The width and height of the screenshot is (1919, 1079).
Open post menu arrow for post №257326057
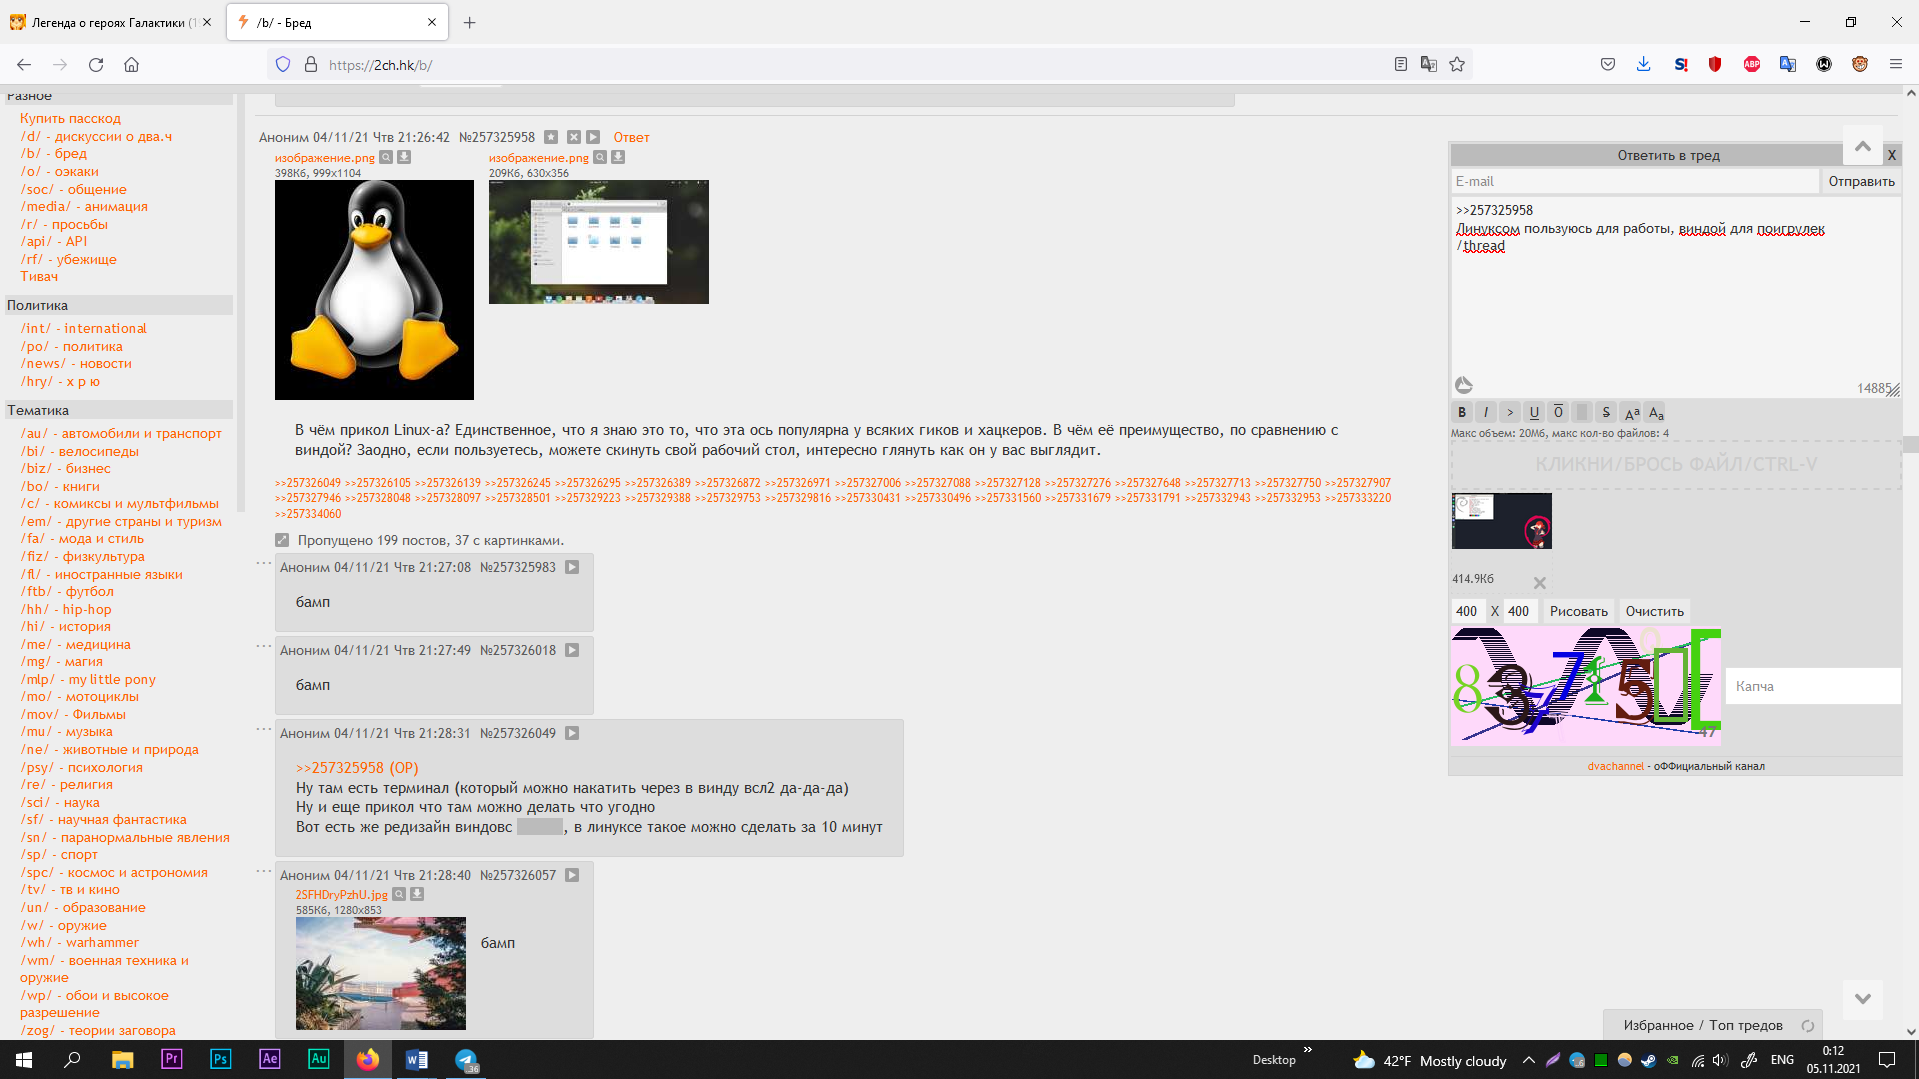pos(572,875)
